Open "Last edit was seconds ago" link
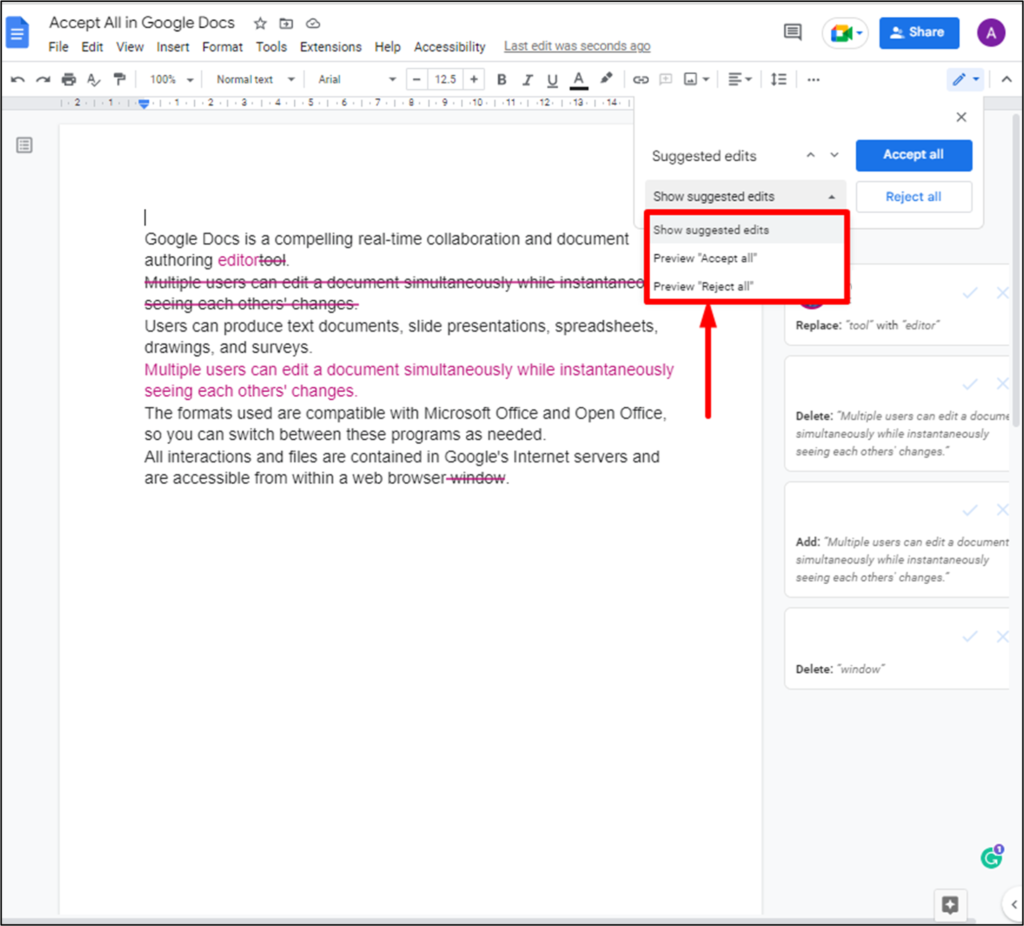This screenshot has width=1024, height=926. [577, 46]
